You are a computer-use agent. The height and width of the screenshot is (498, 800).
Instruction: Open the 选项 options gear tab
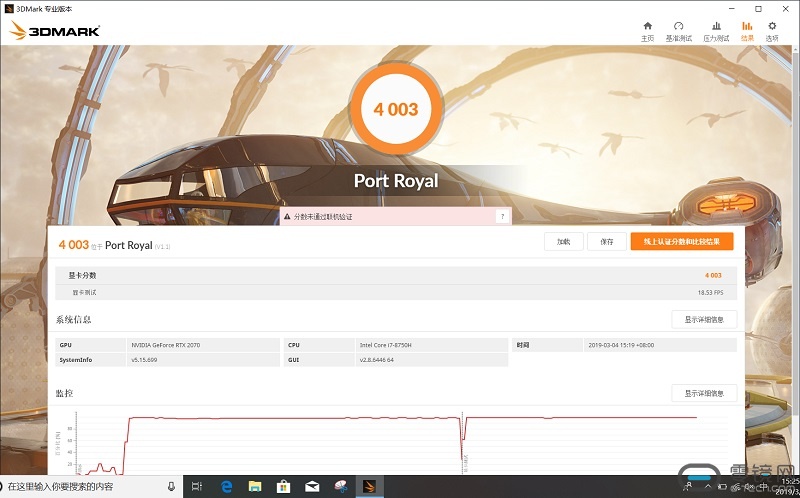point(772,32)
